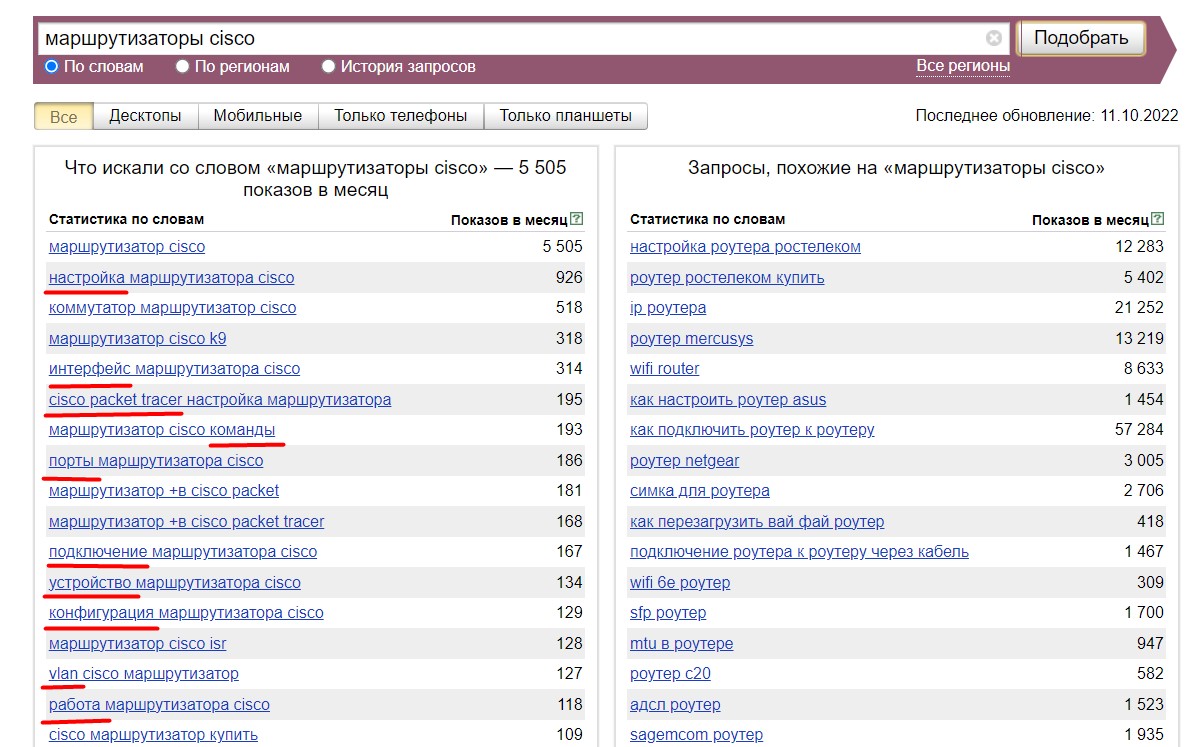Open the 'маршрутизатор +в cisco packet tracer' query

click(187, 522)
